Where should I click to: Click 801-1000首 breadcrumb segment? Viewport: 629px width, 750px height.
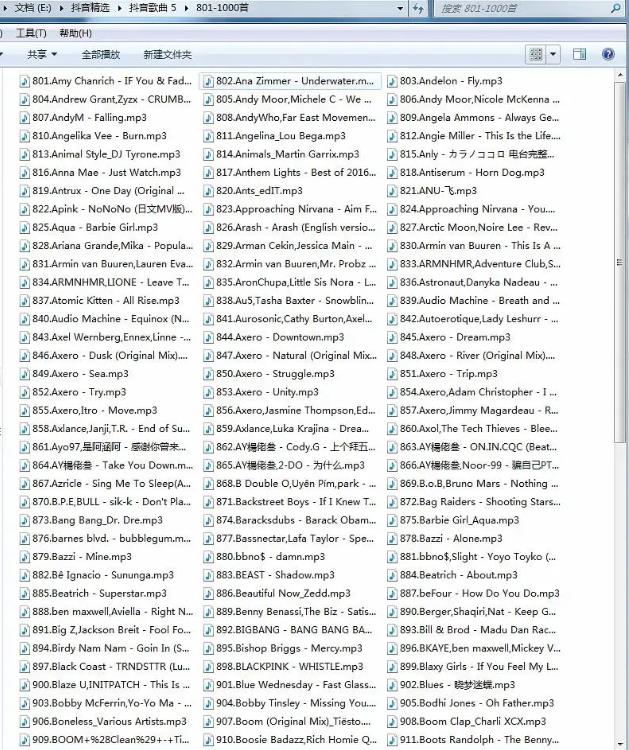222,8
